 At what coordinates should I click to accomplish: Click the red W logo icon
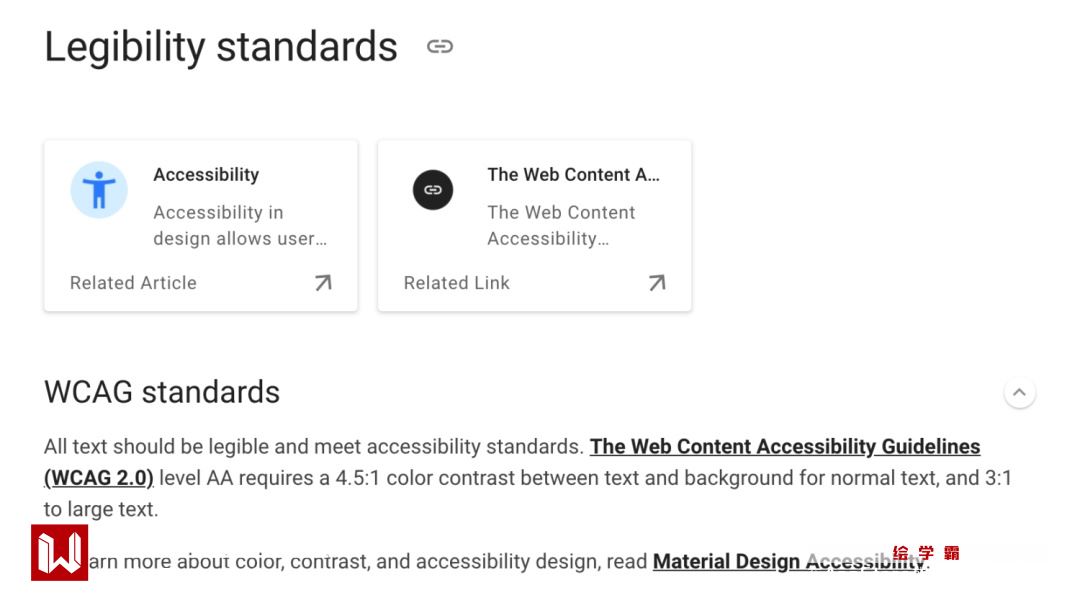59,553
